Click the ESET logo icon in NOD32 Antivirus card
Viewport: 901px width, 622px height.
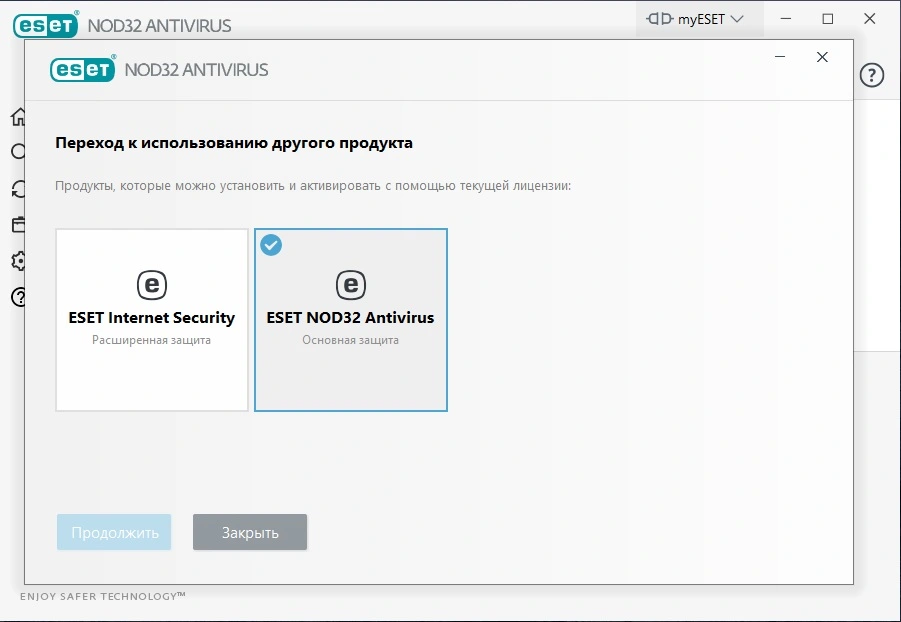pyautogui.click(x=351, y=285)
